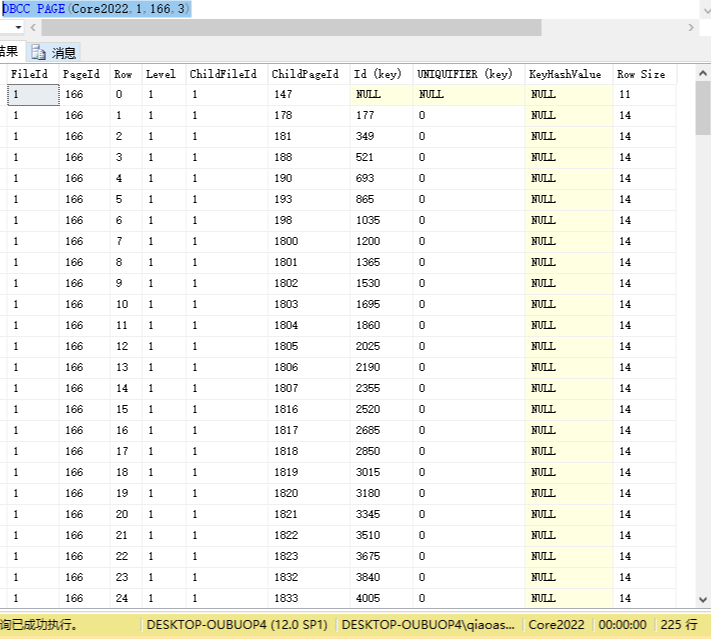Screen dimensions: 711x639
Task: Click Id (key) cell 3345
Action: (x=382, y=514)
